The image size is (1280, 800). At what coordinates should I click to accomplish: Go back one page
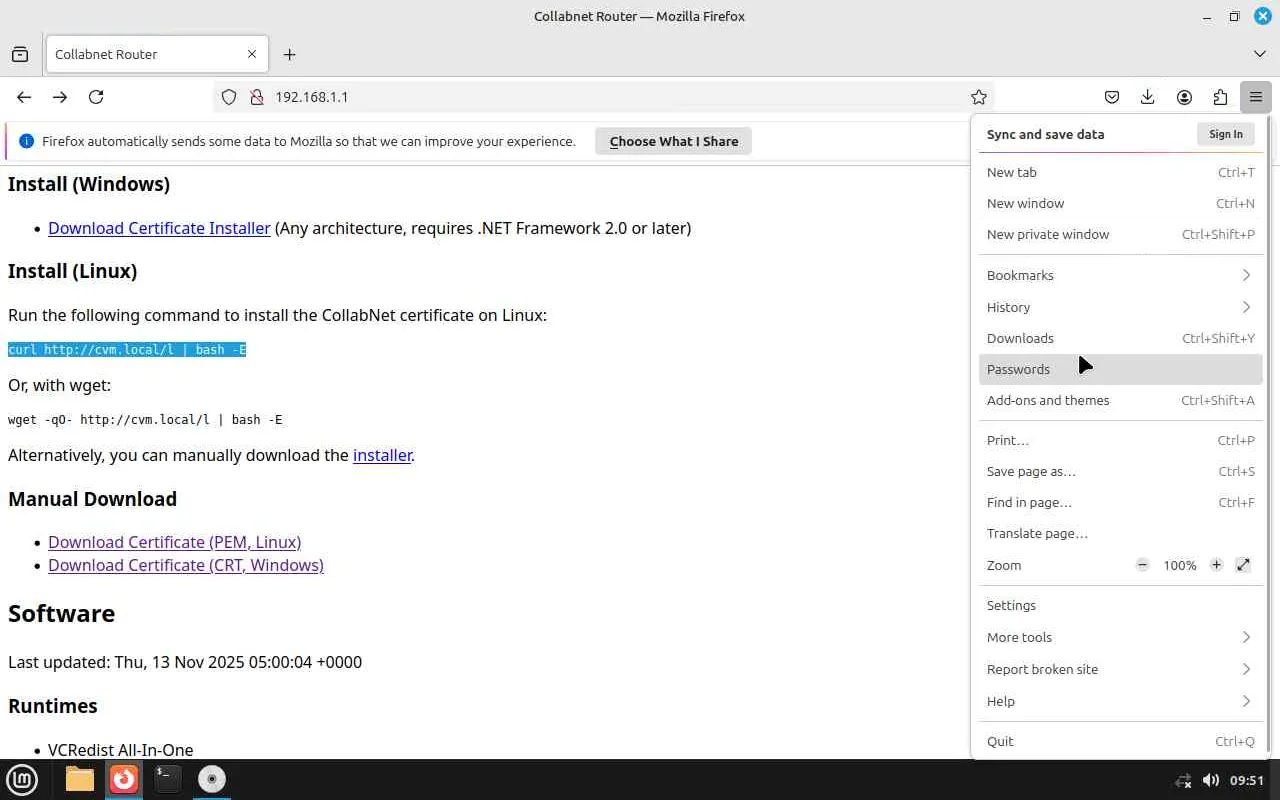pyautogui.click(x=24, y=97)
